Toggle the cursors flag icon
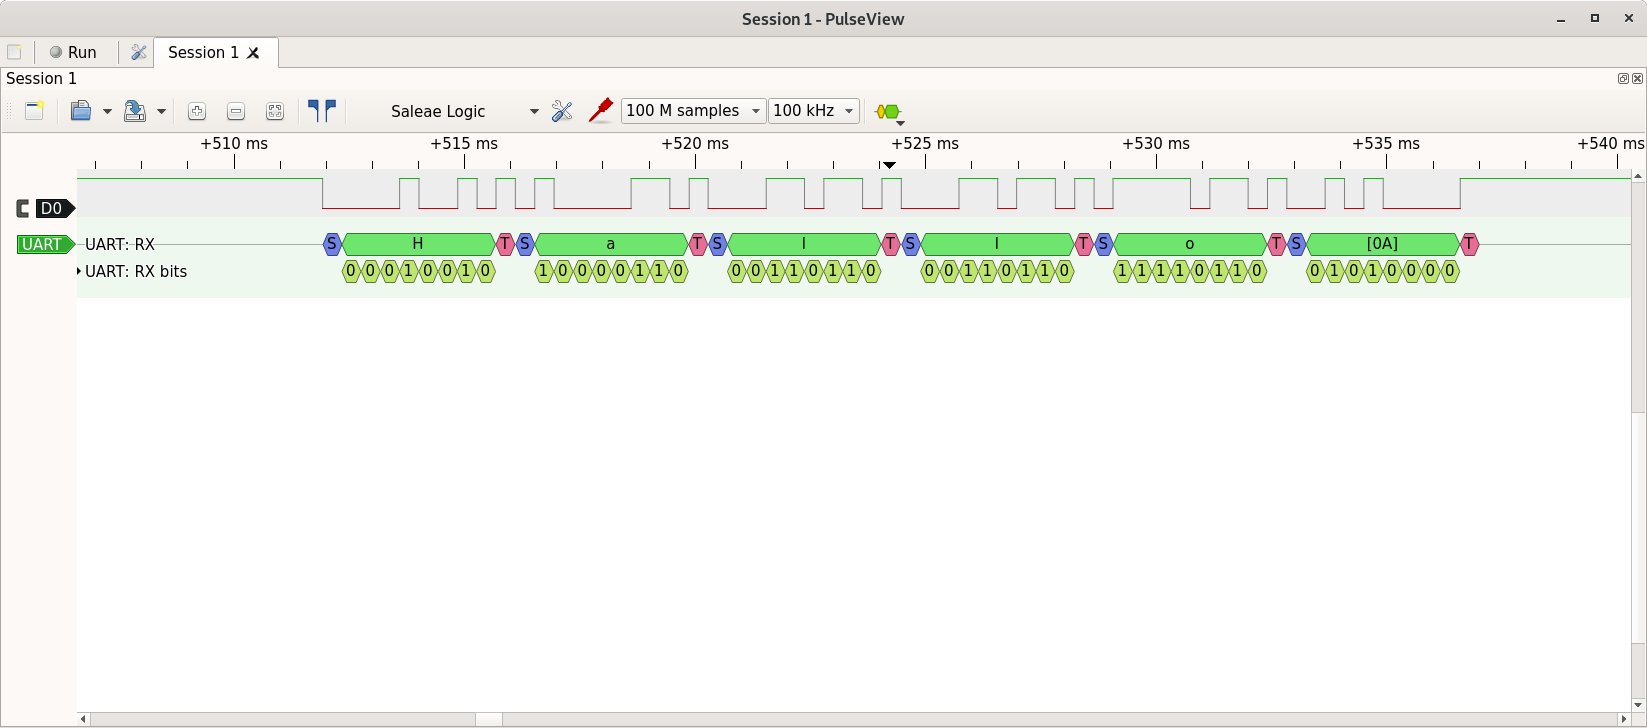 (321, 111)
